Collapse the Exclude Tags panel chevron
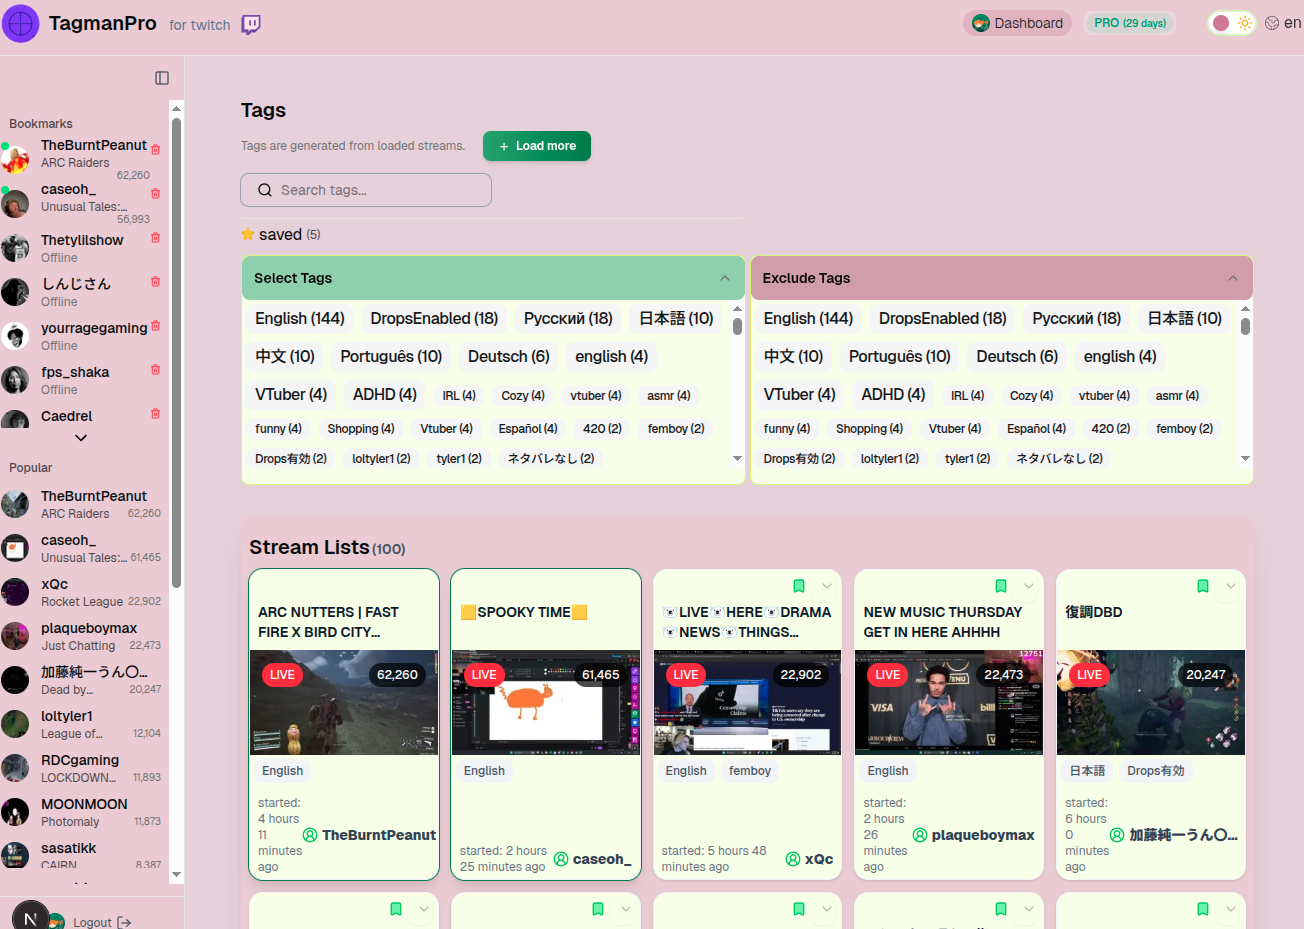Viewport: 1304px width, 929px height. (1233, 278)
